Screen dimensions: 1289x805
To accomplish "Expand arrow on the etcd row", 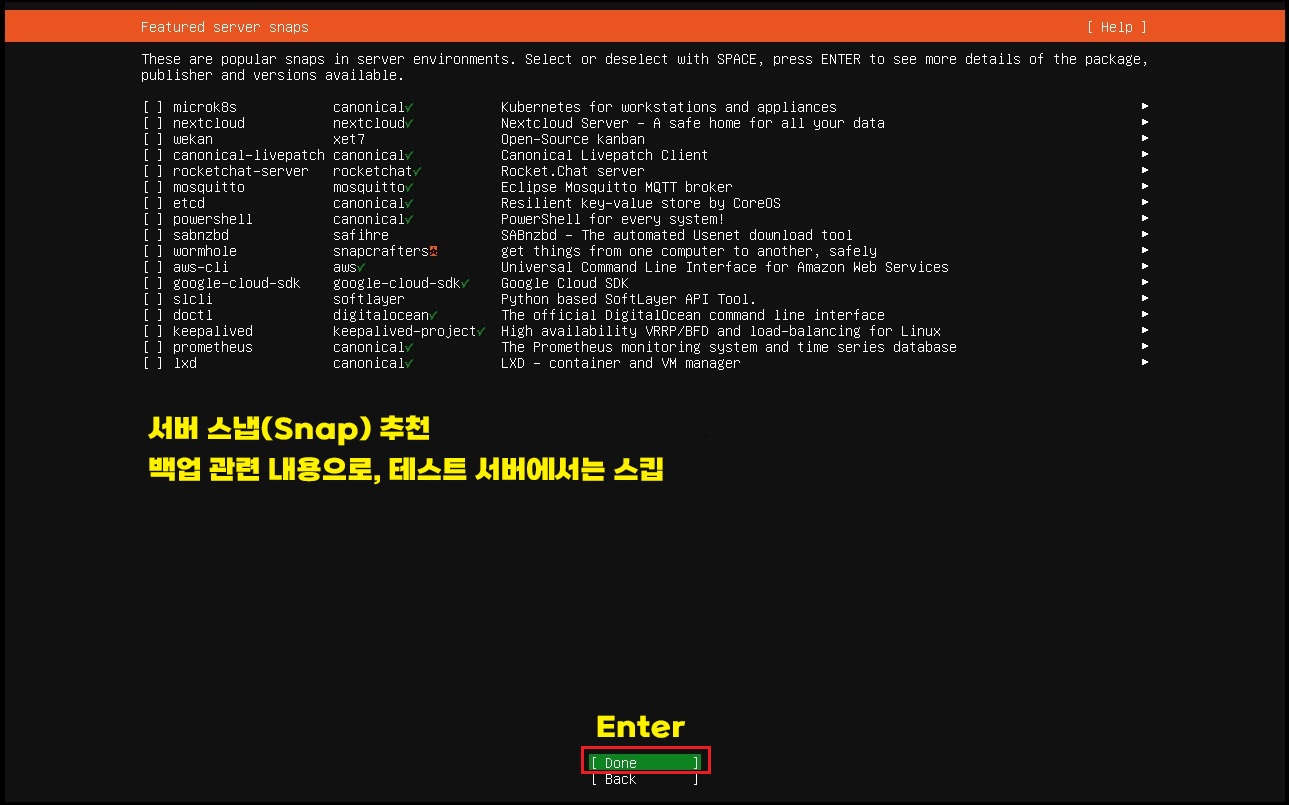I will pyautogui.click(x=1145, y=203).
